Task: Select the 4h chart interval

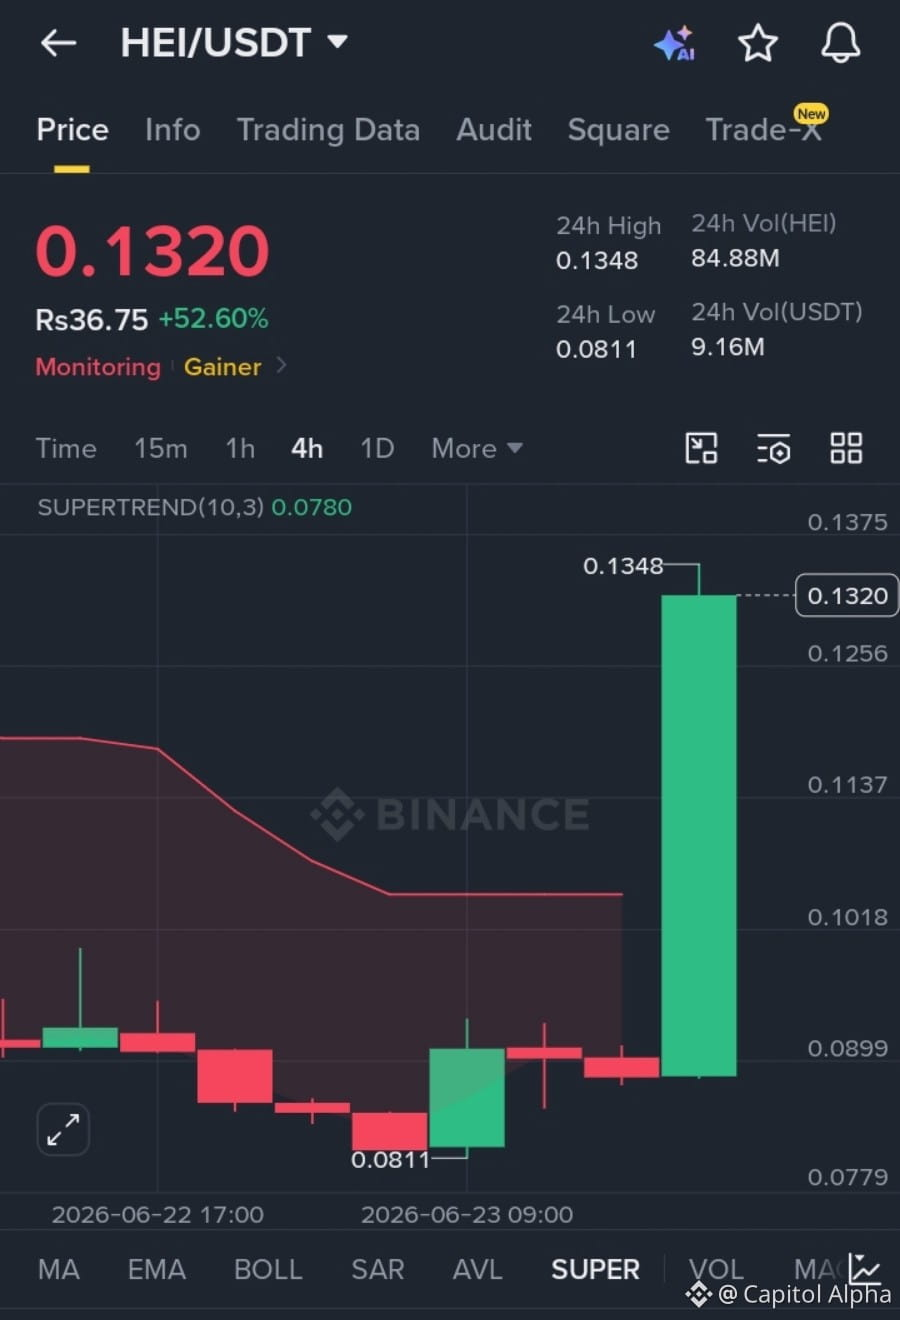Action: click(x=307, y=448)
